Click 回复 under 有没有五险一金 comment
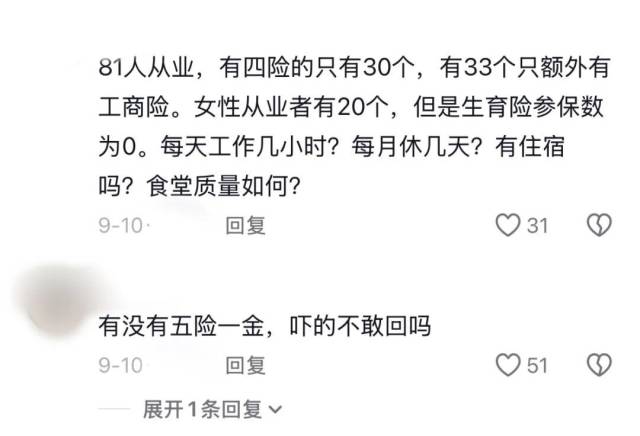Screen dimensions: 640x436 246,365
